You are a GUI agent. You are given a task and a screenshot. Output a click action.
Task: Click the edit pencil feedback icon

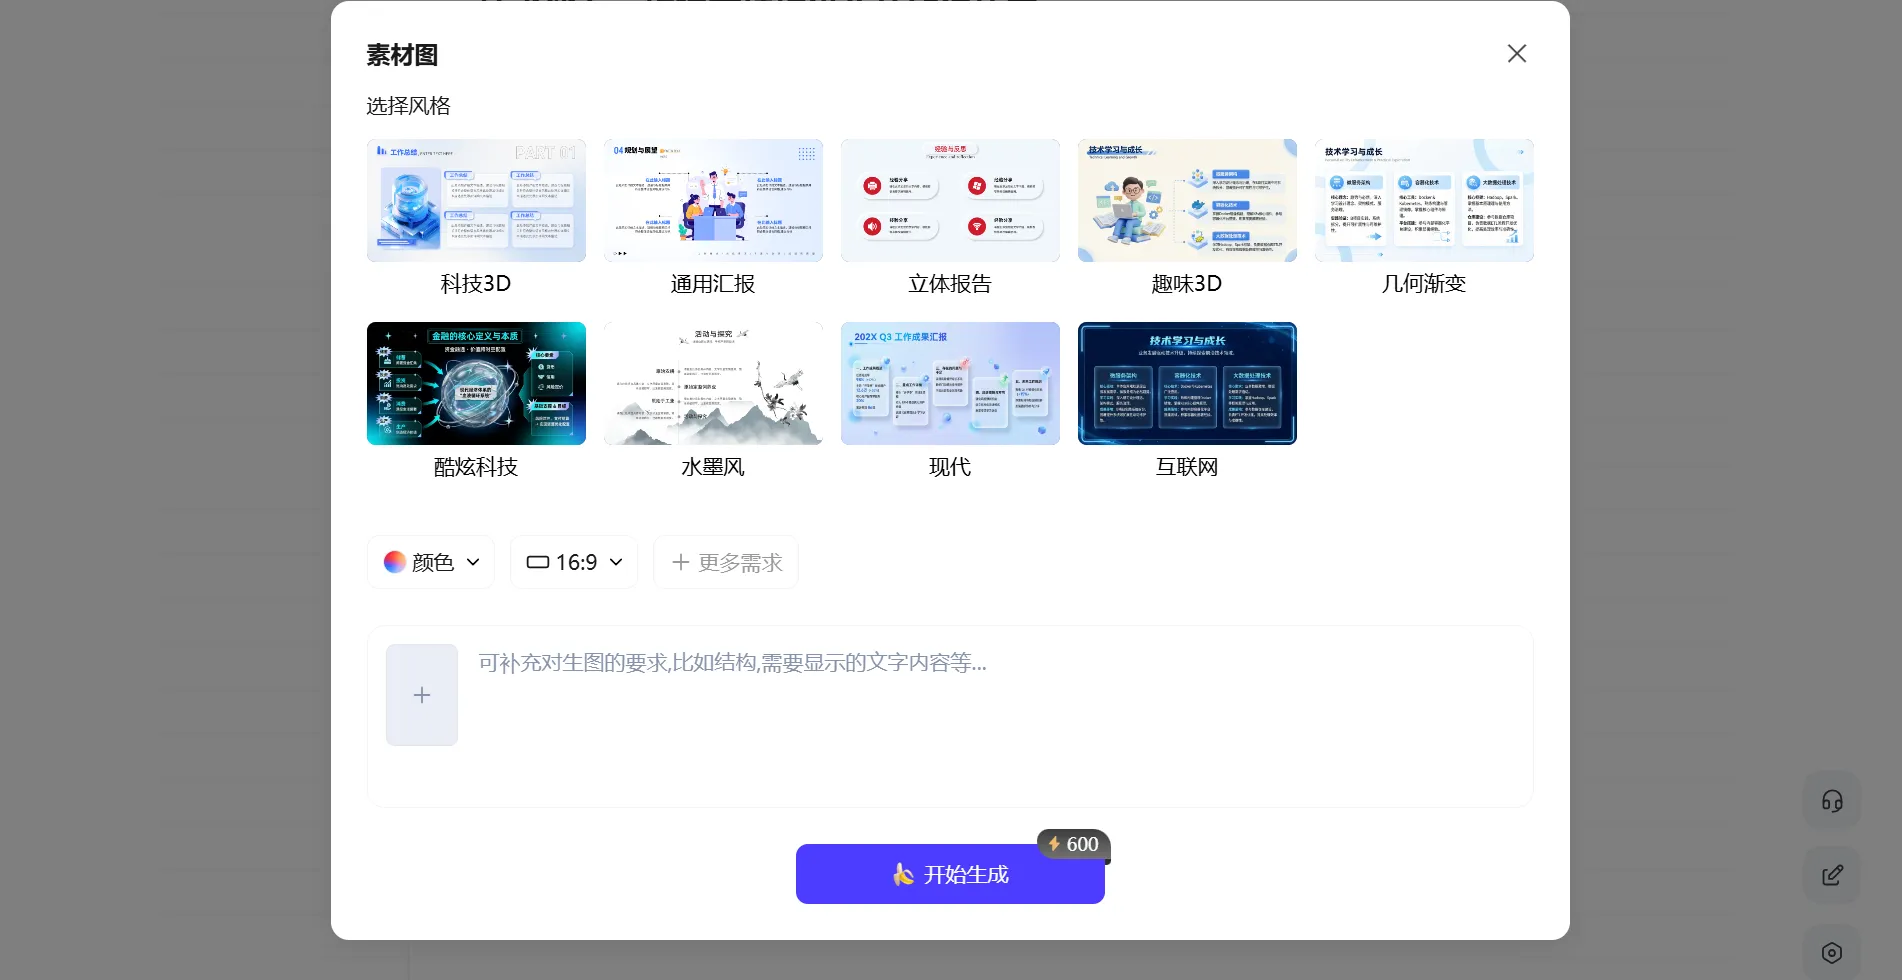pyautogui.click(x=1831, y=876)
